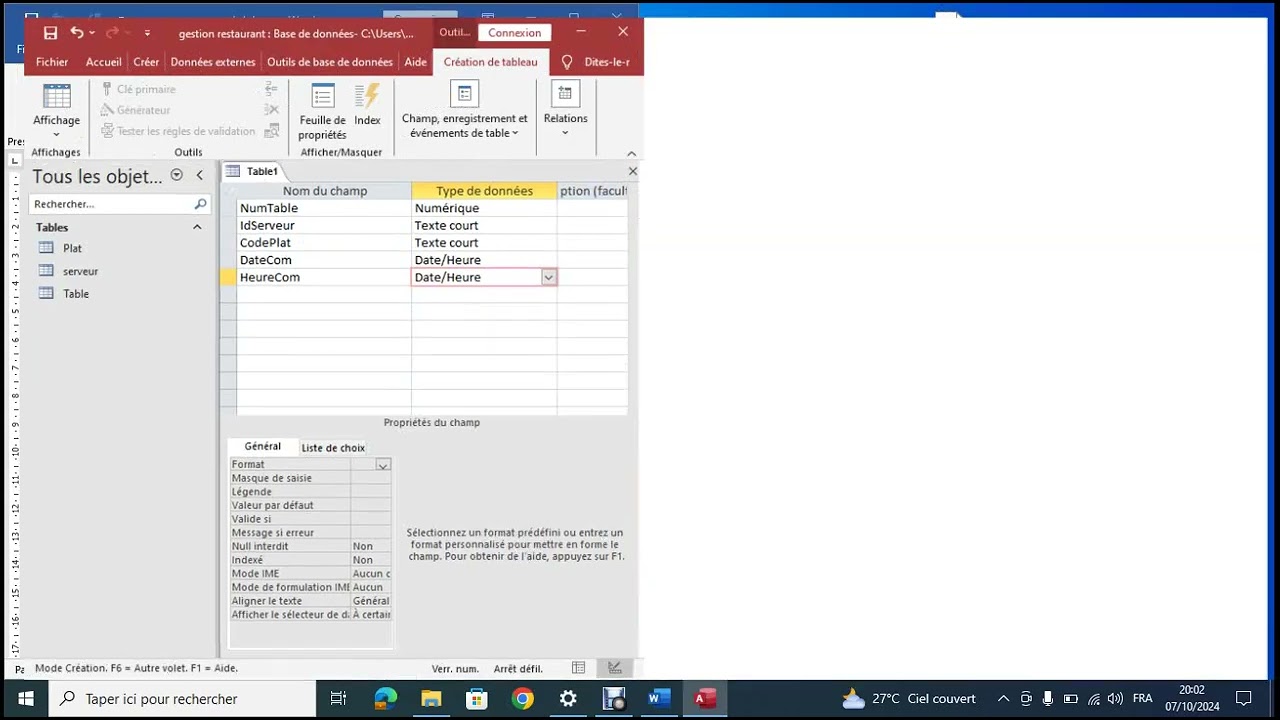Open the Fichier menu
The image size is (1280, 720).
click(52, 62)
